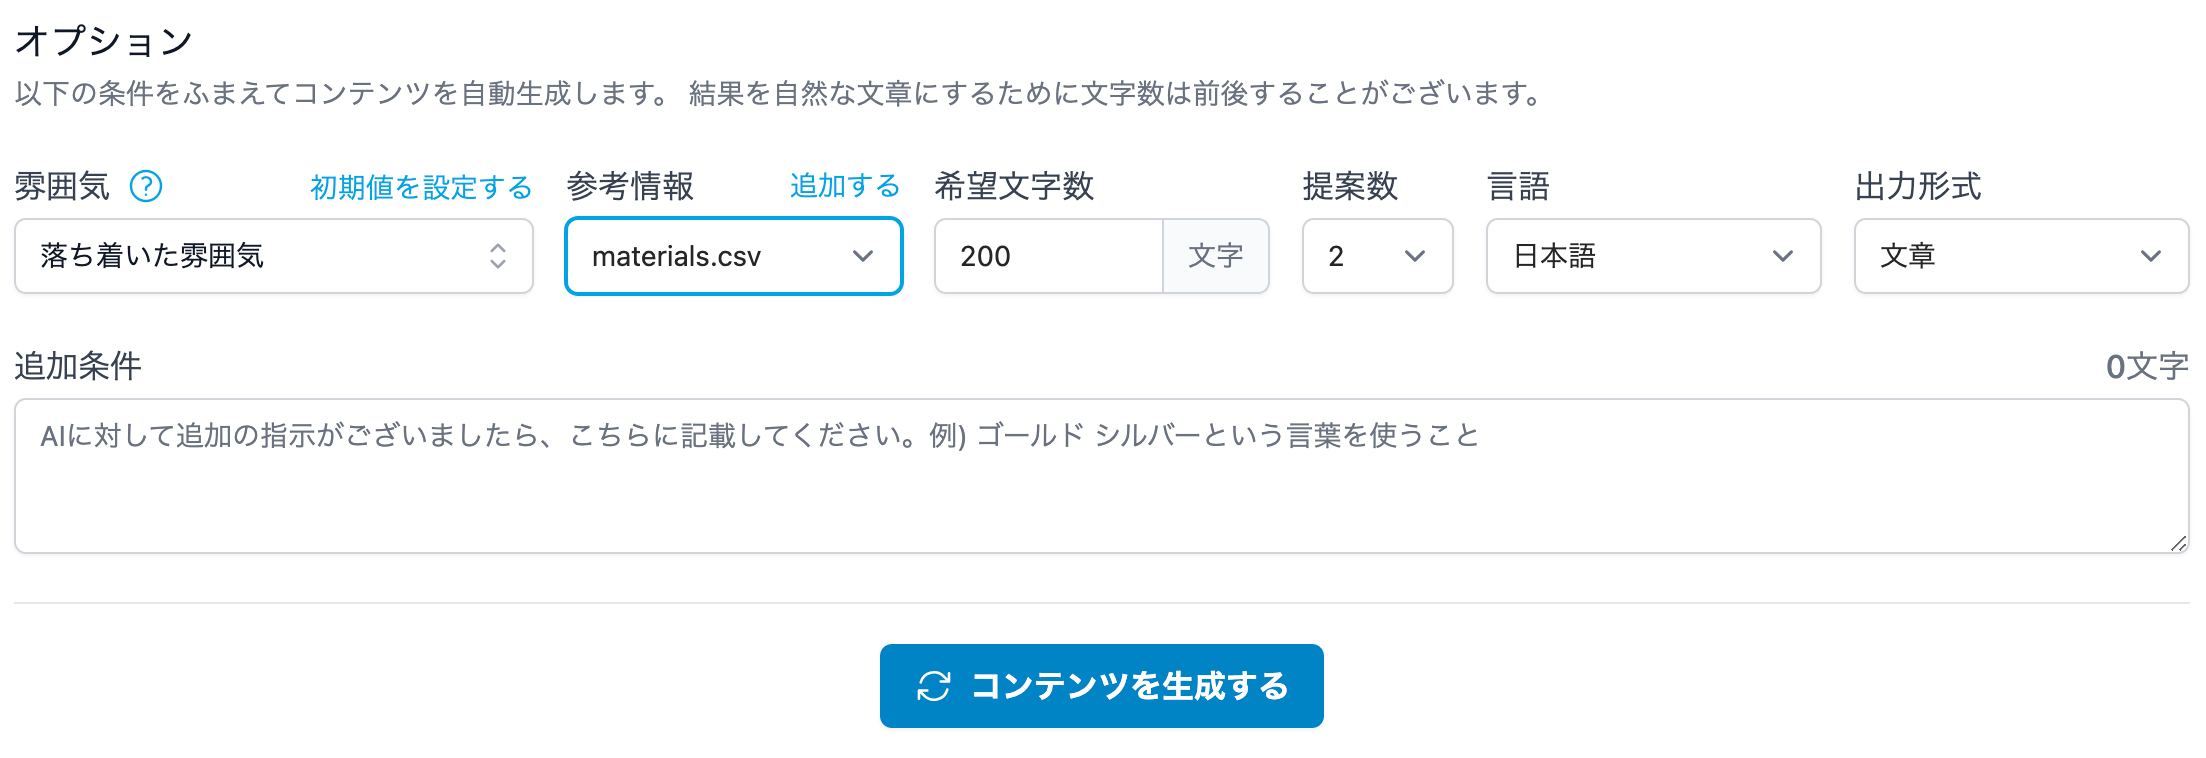Image resolution: width=2206 pixels, height=758 pixels.
Task: Click the 0文字 character counter
Action: (2146, 367)
